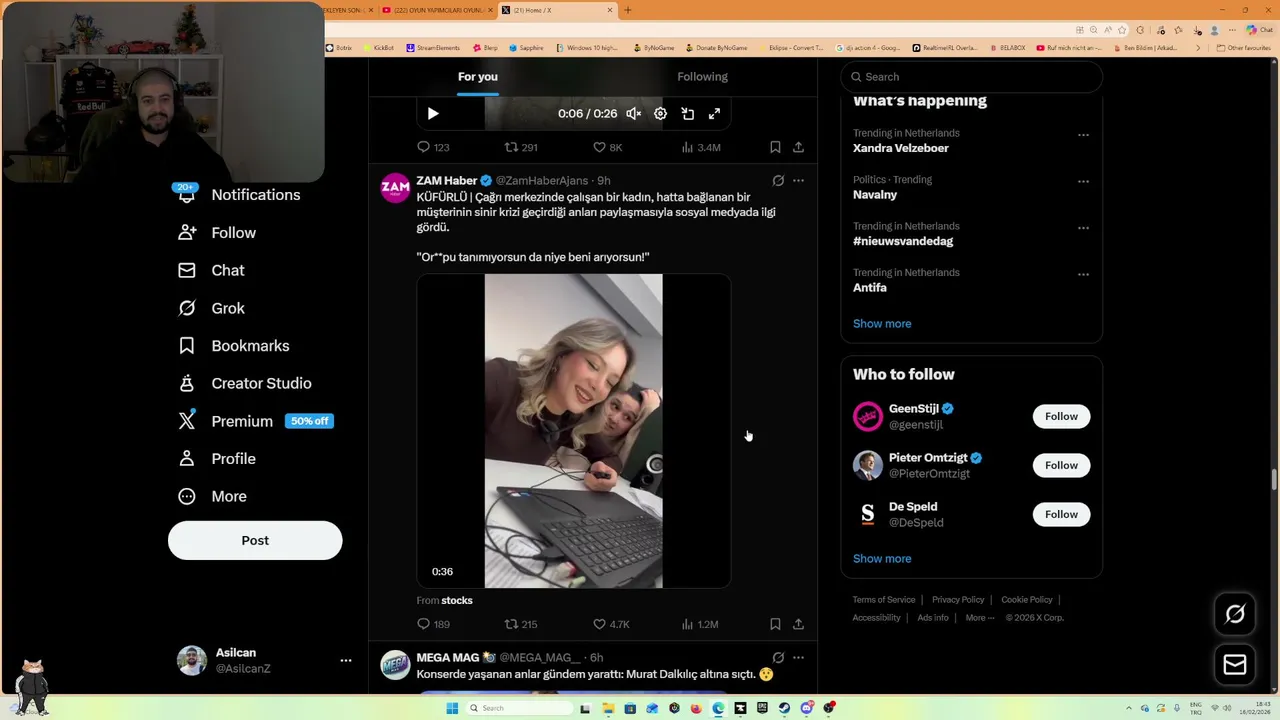
Task: Like the ZAM Haber post with 4.7K likes
Action: click(x=611, y=624)
